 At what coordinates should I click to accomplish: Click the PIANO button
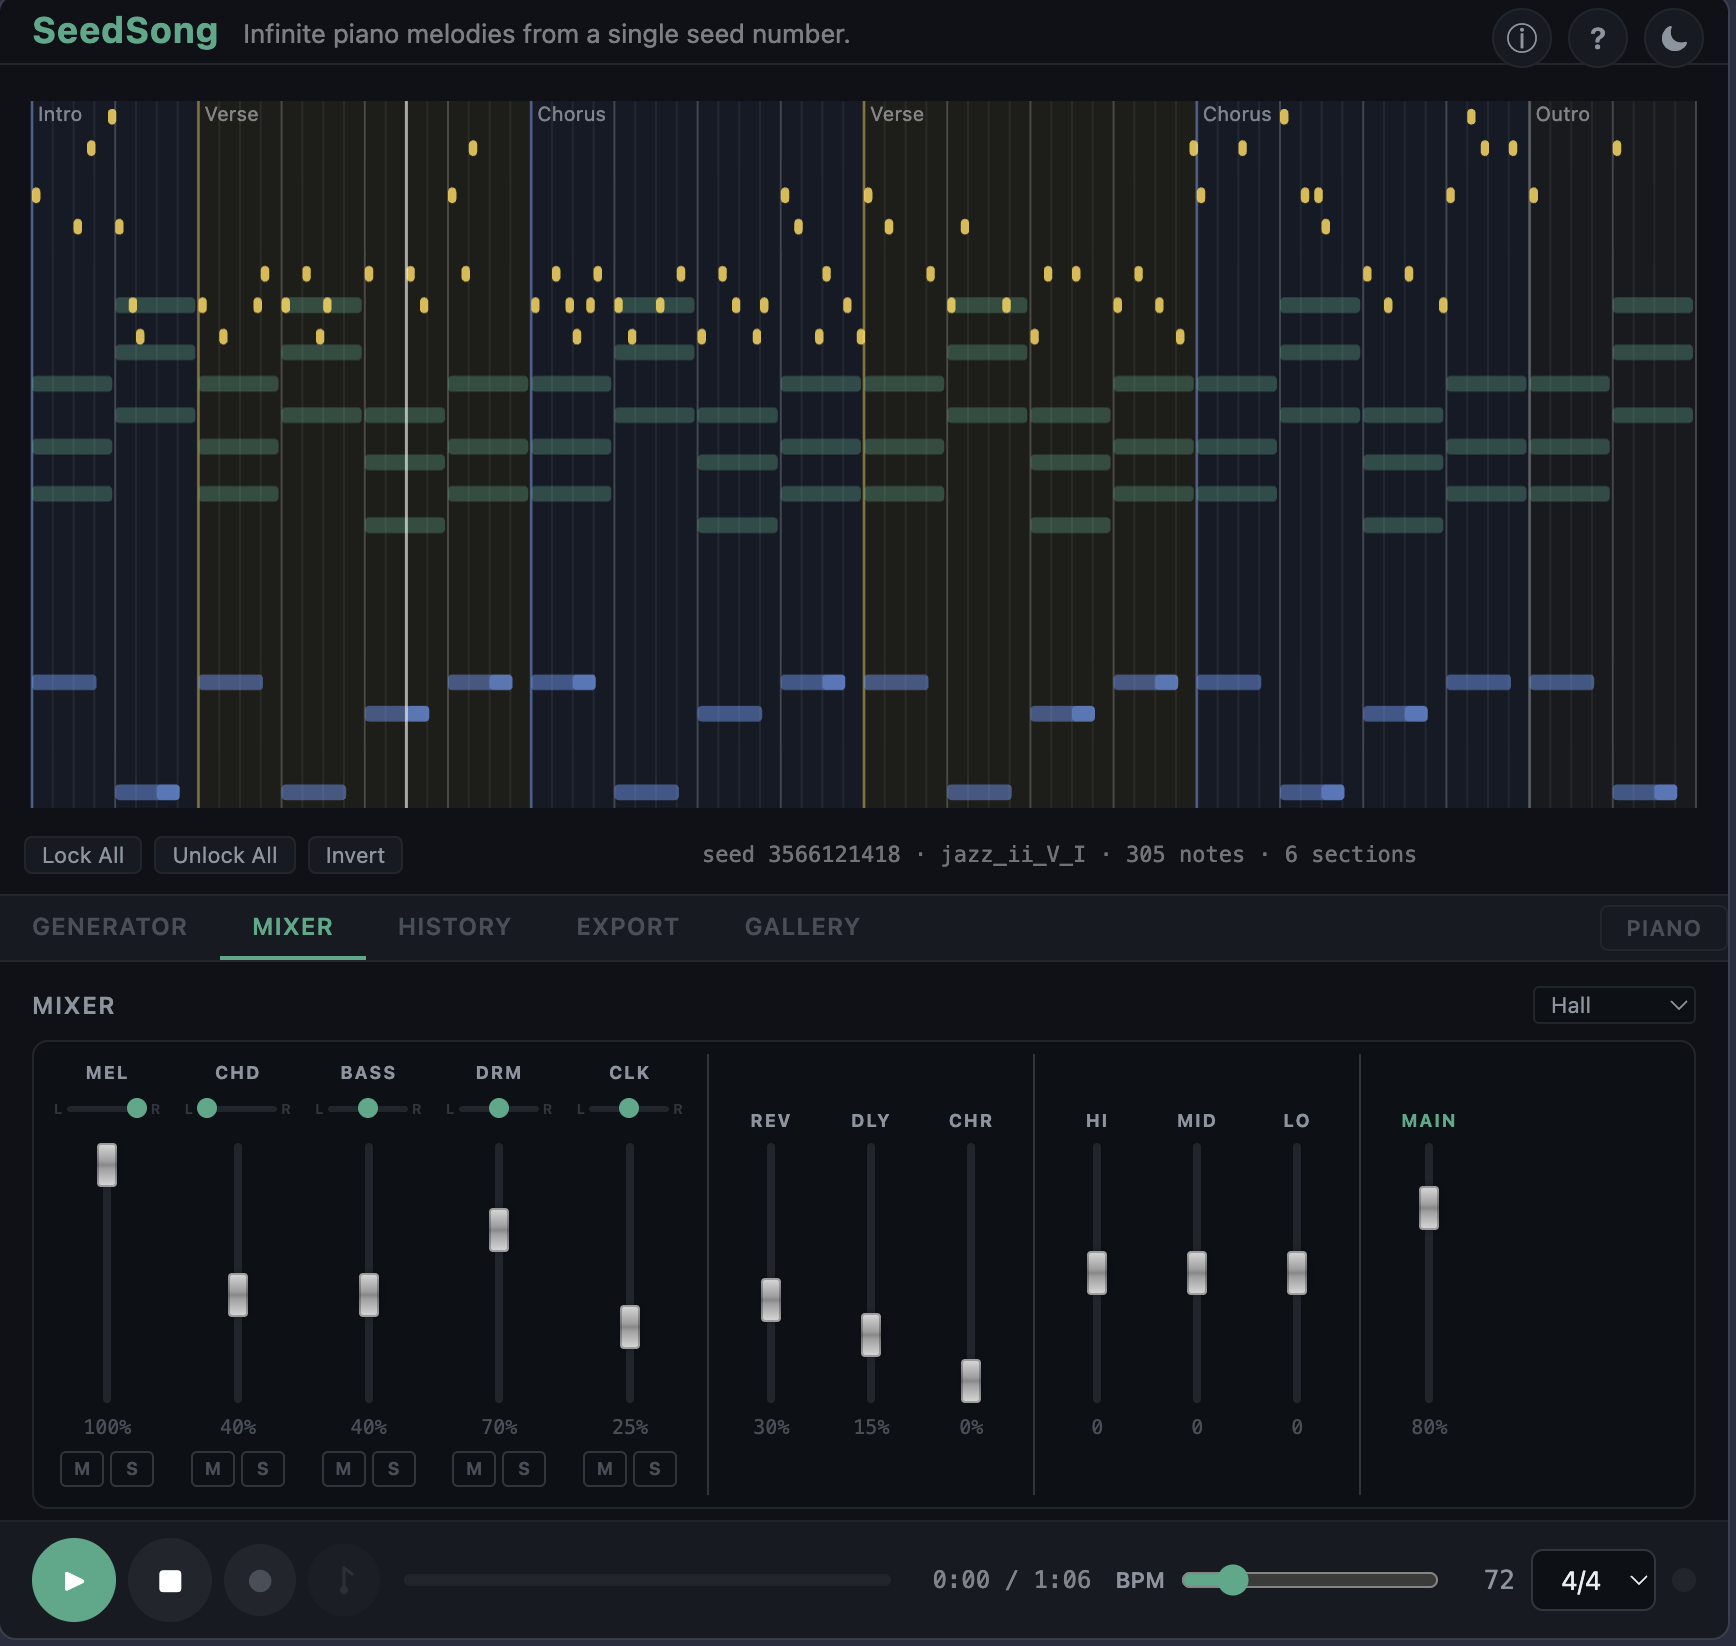(1663, 928)
